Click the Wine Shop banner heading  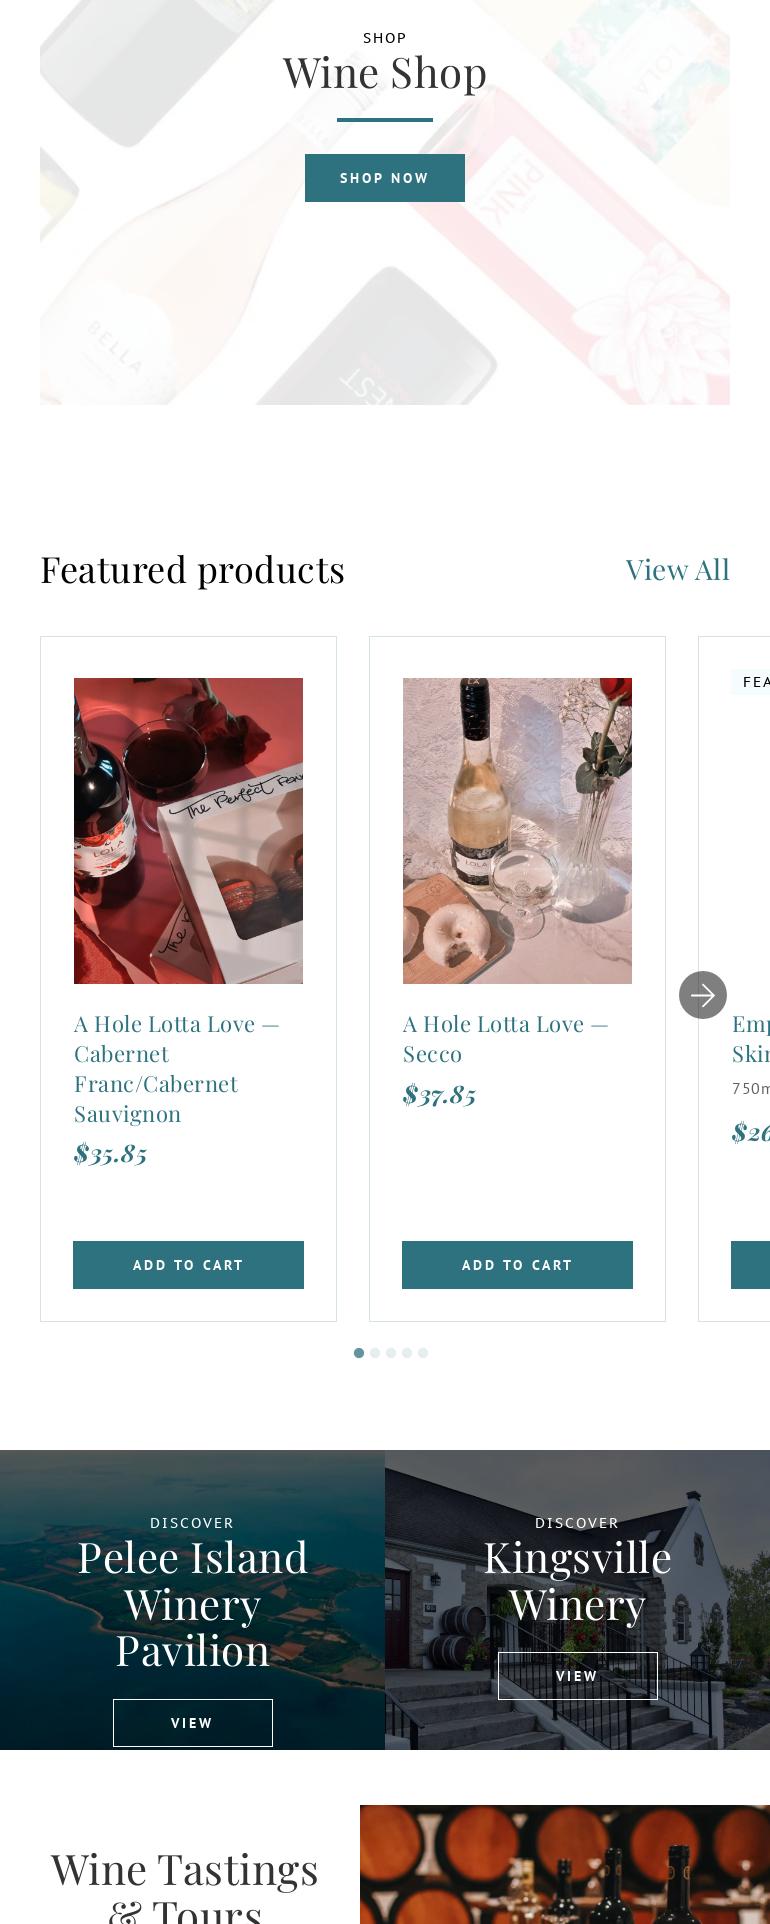coord(384,73)
